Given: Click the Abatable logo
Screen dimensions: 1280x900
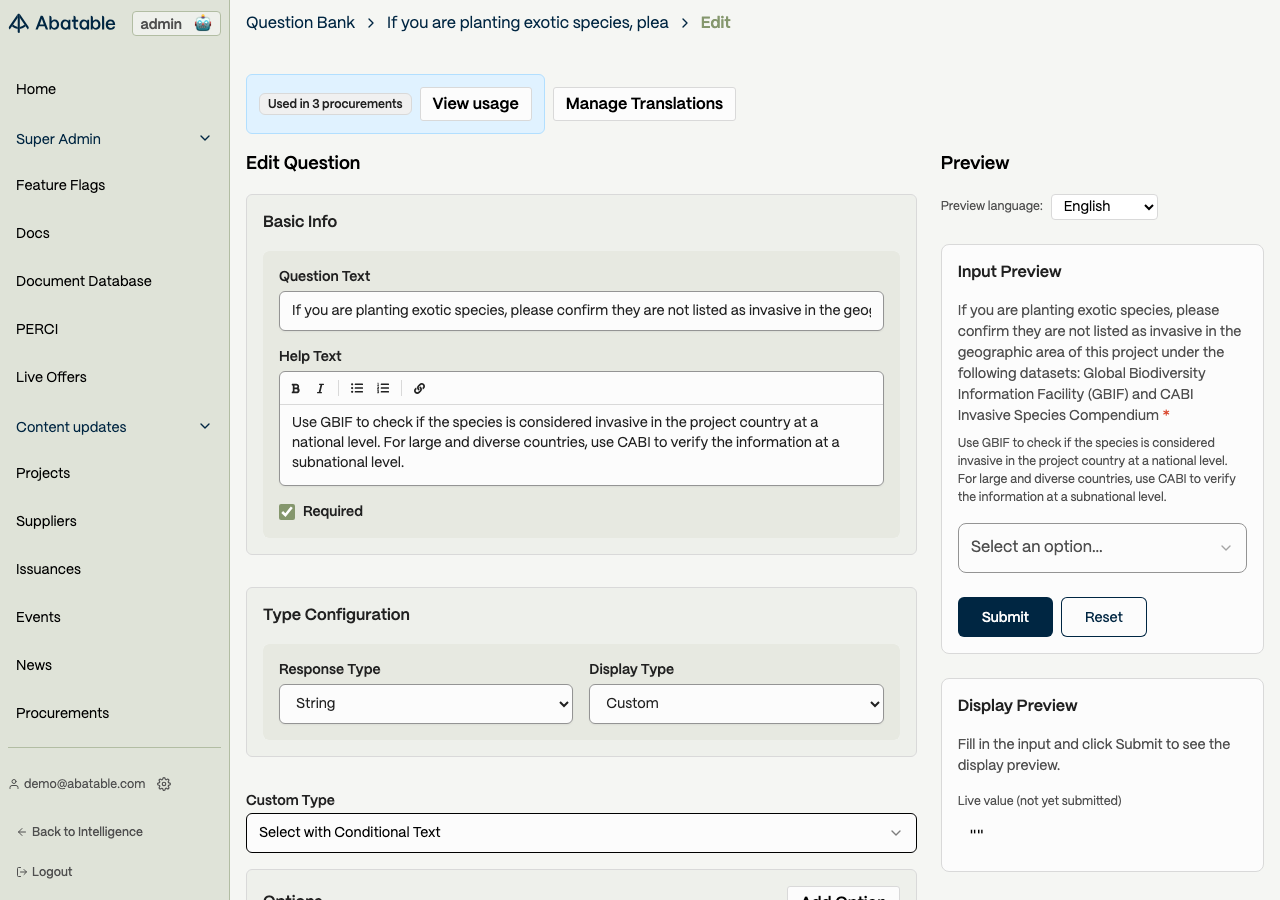Looking at the screenshot, I should tap(62, 23).
